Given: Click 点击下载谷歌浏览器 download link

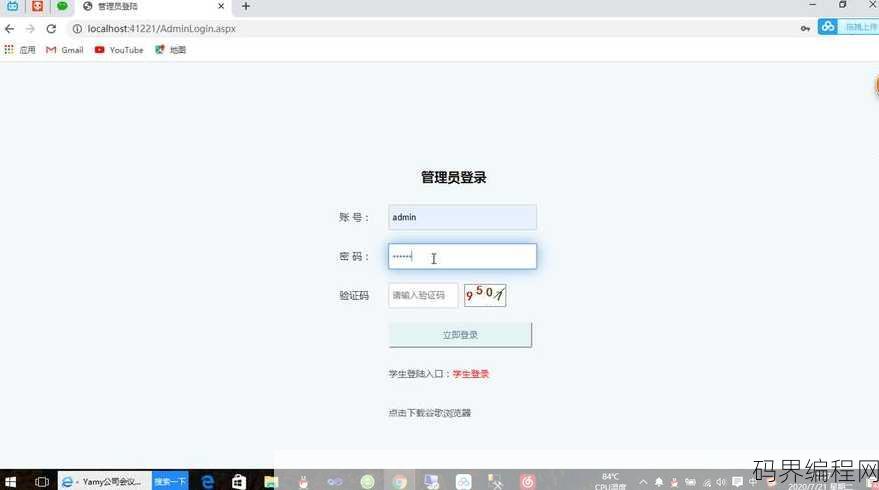Looking at the screenshot, I should [430, 413].
